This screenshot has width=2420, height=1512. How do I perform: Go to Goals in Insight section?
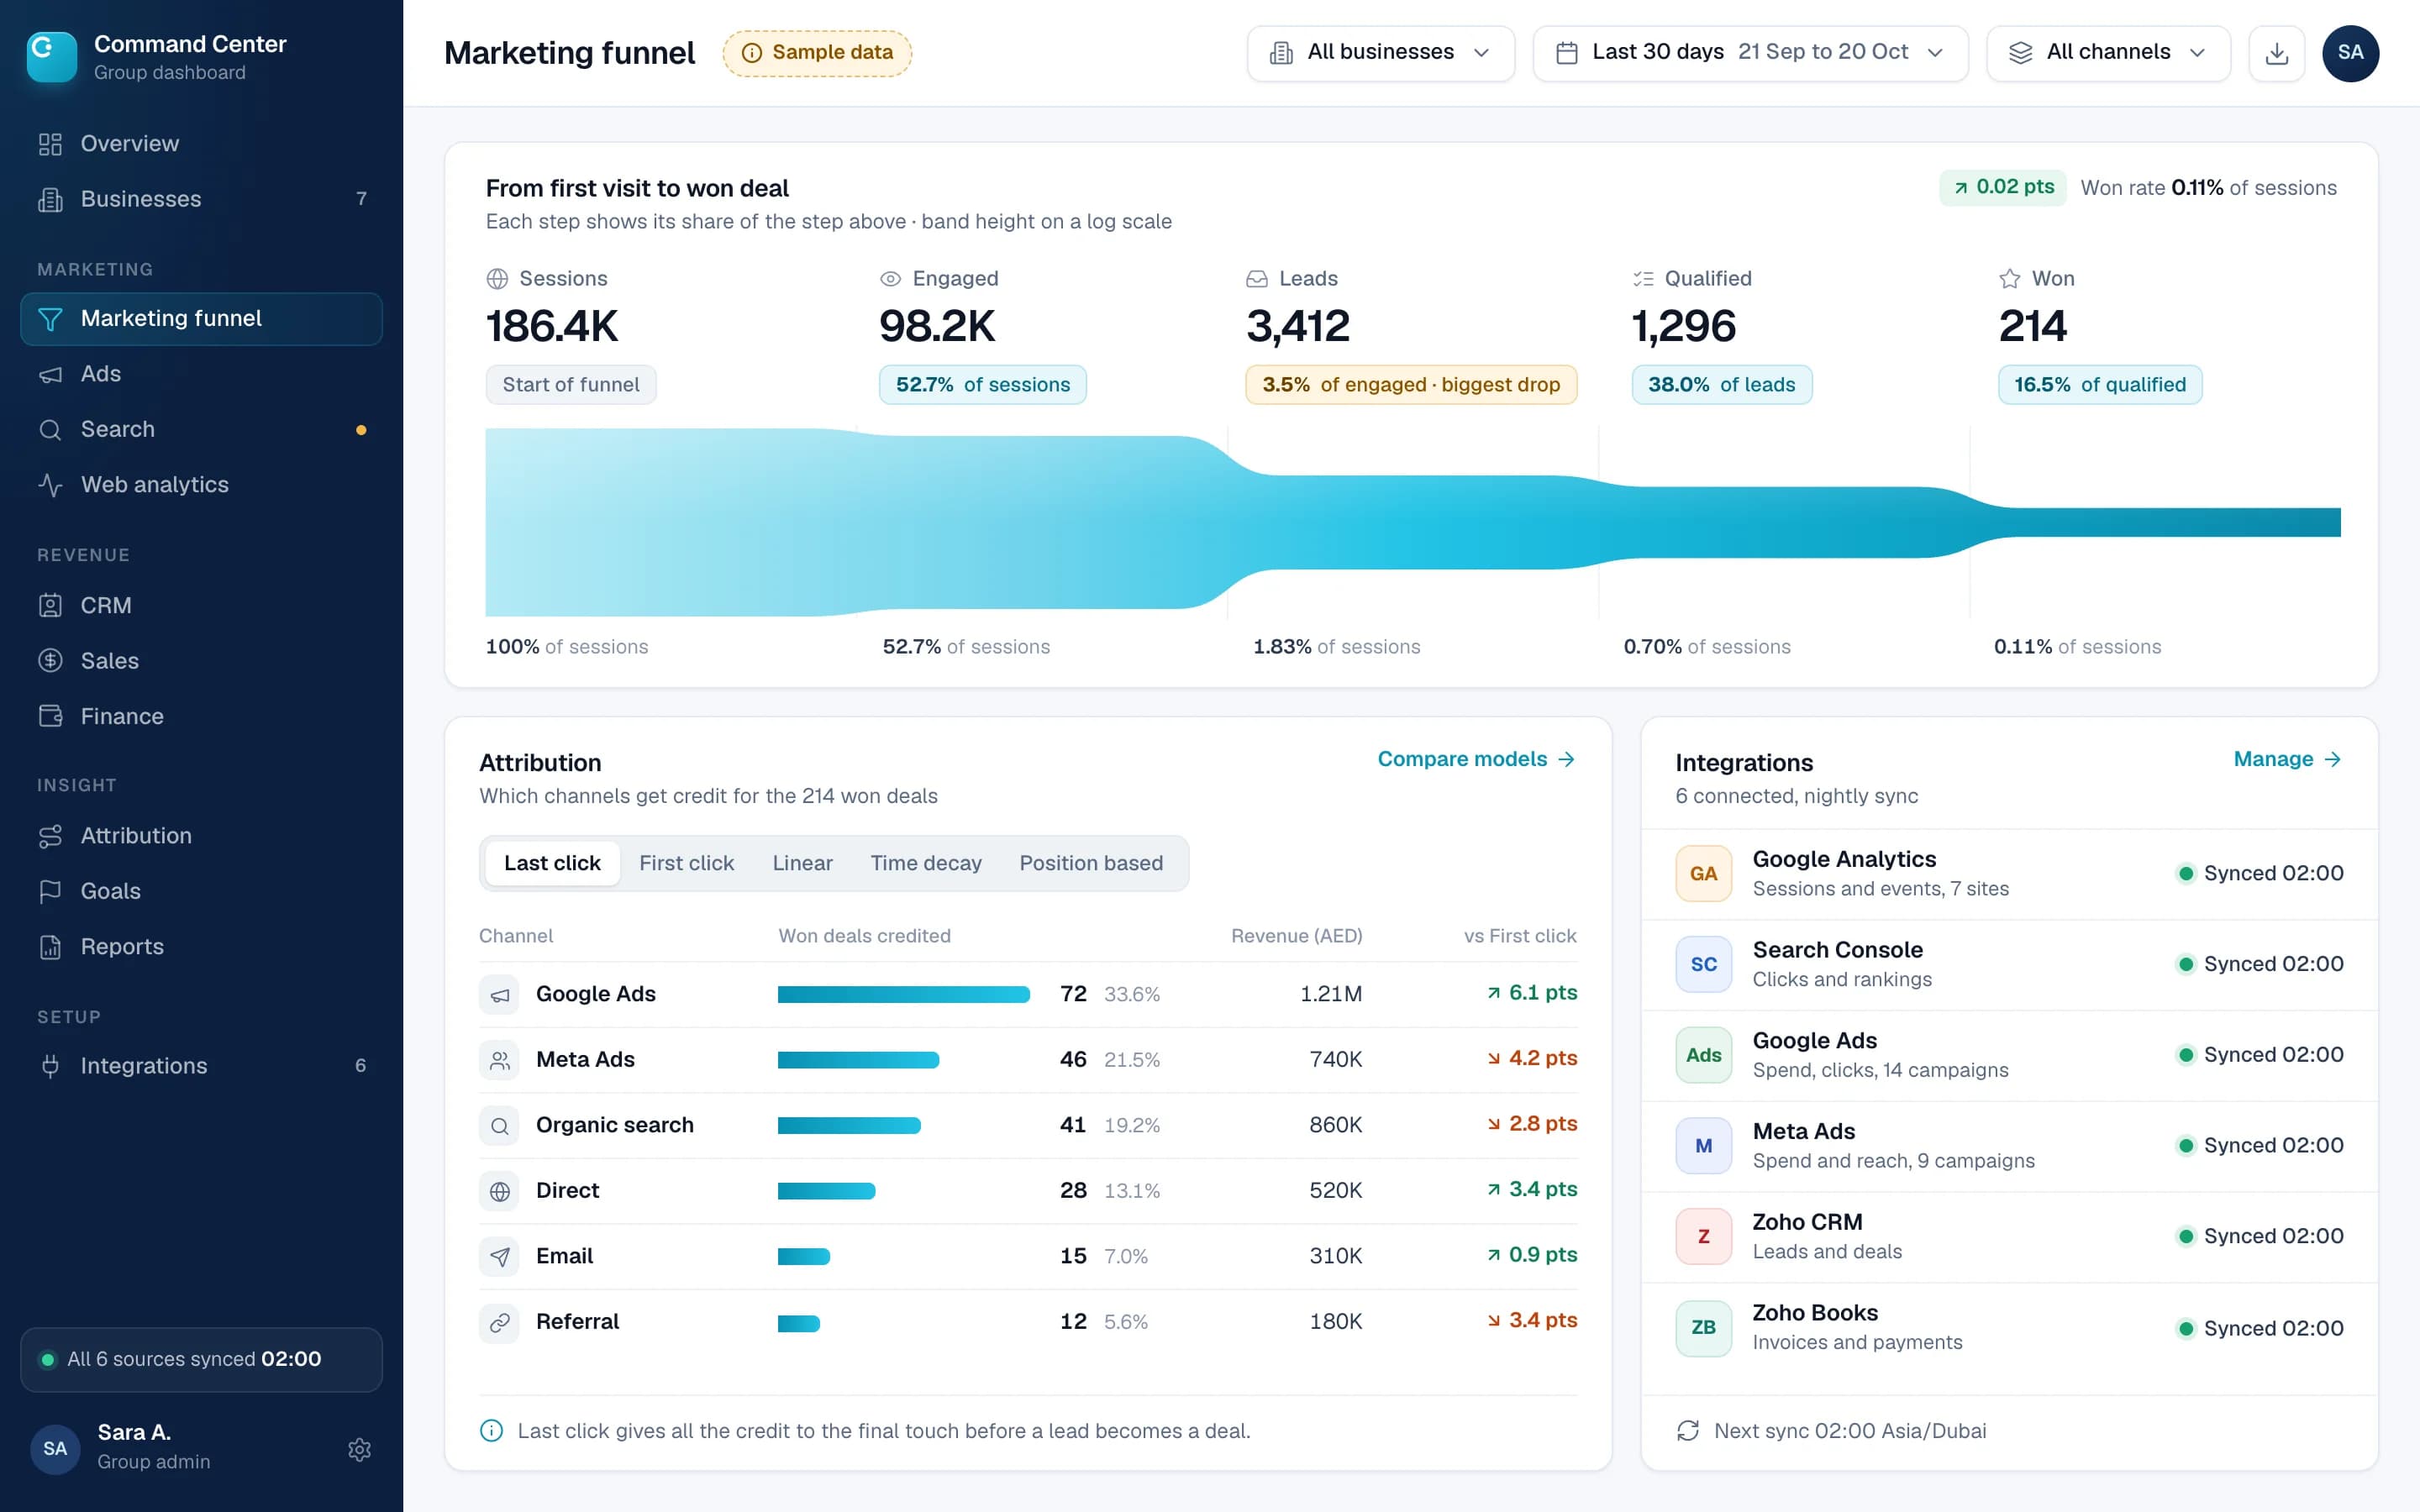point(201,891)
